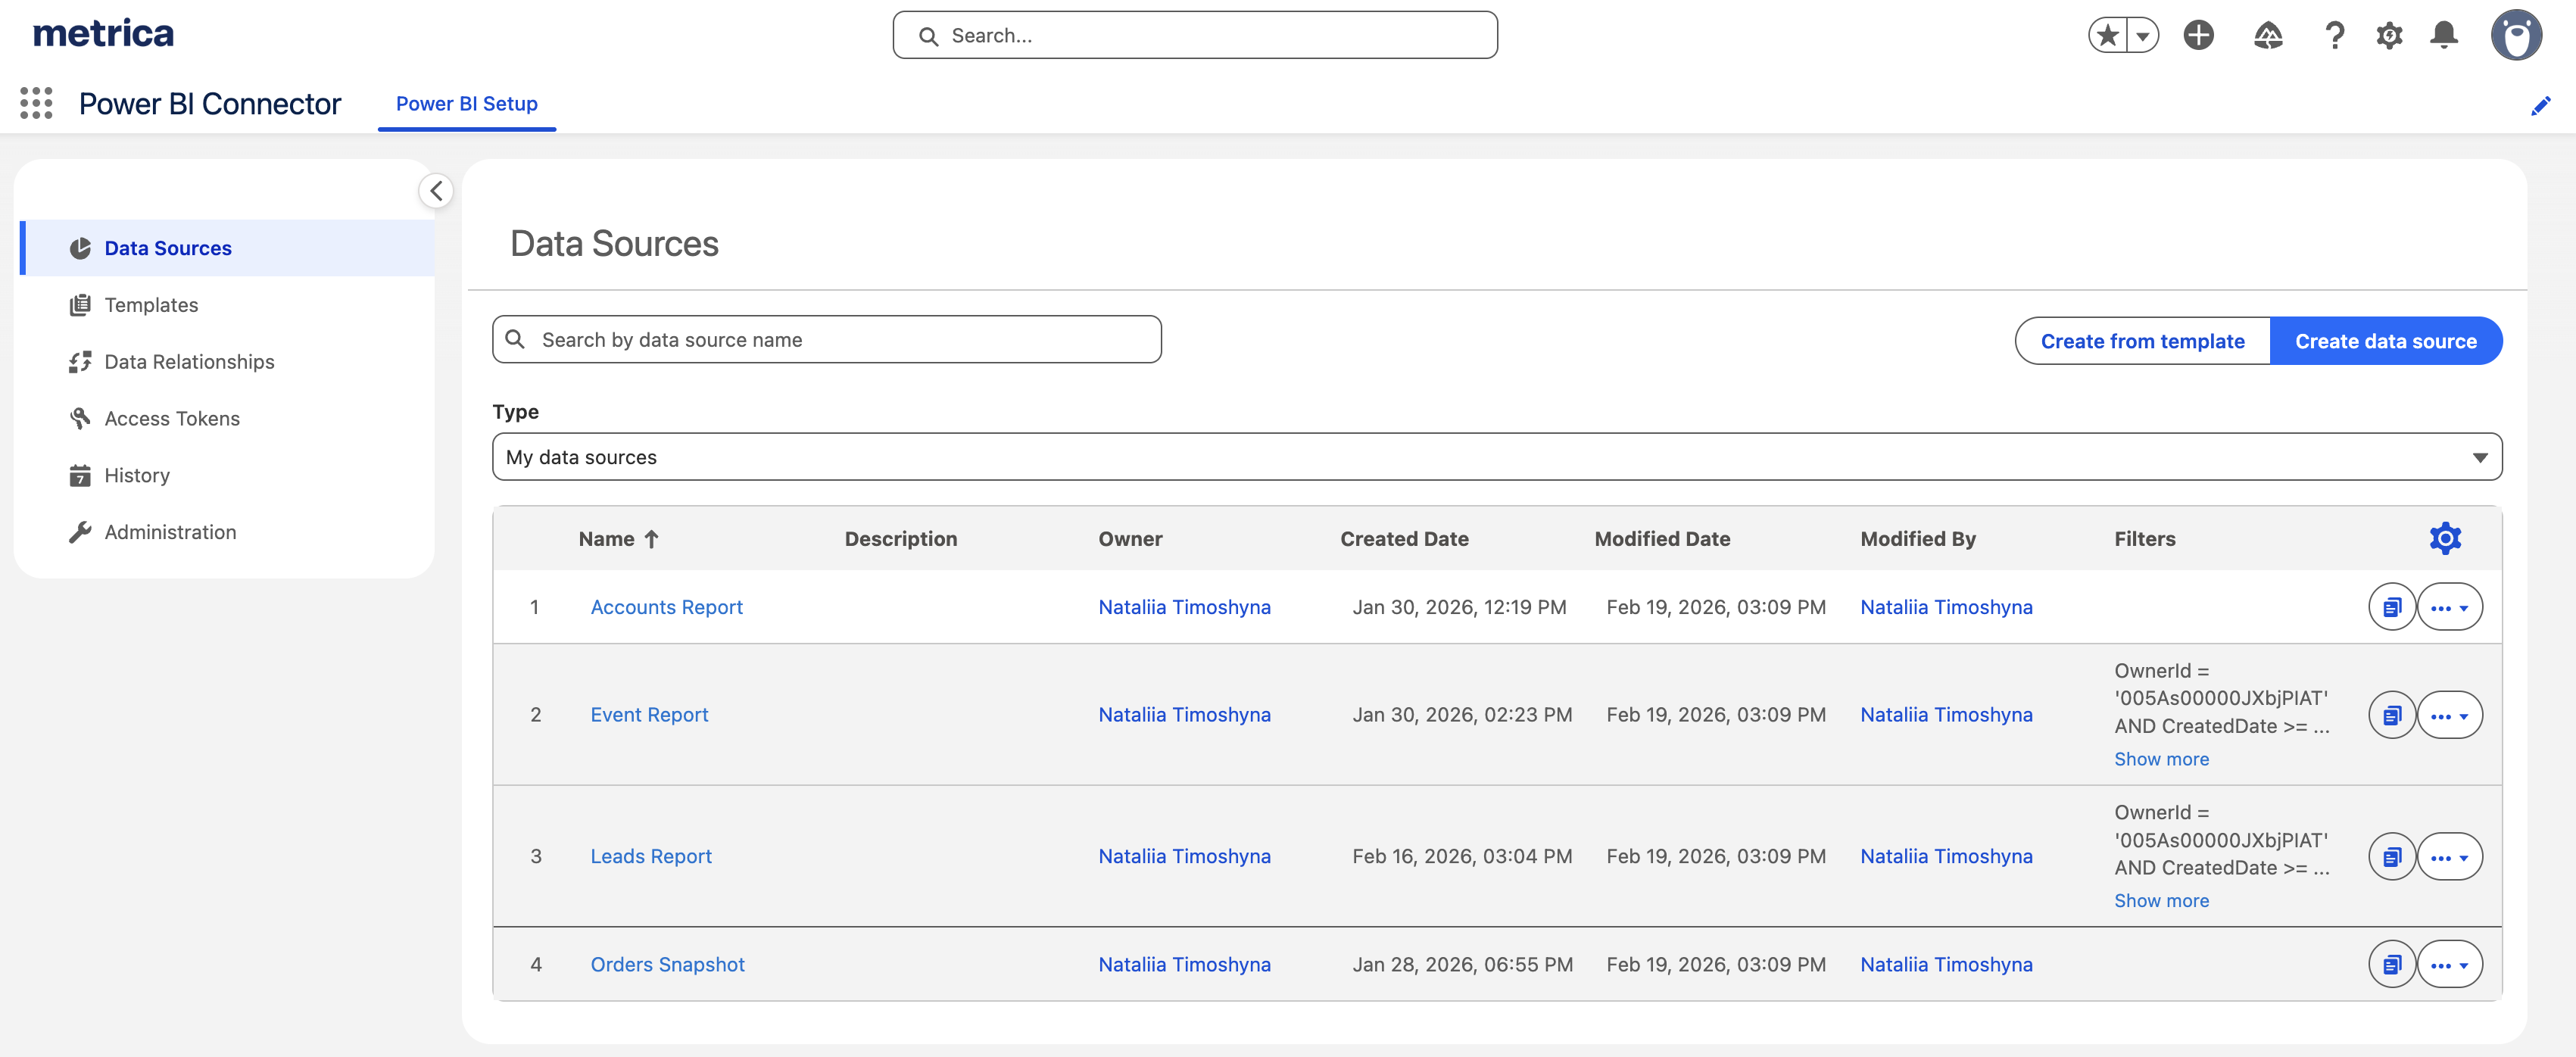
Task: Open more actions menu for Leads Report
Action: point(2449,857)
